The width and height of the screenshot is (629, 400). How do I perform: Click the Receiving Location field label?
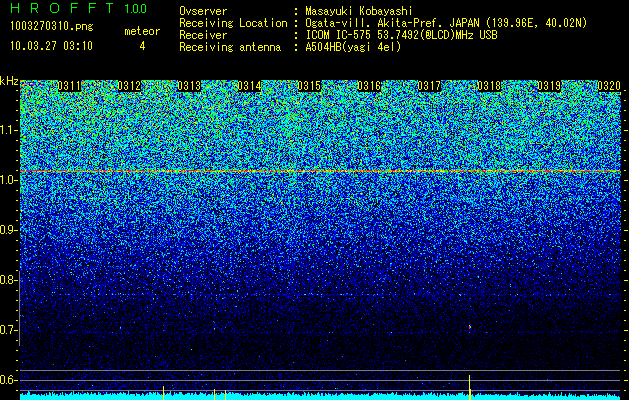point(233,23)
